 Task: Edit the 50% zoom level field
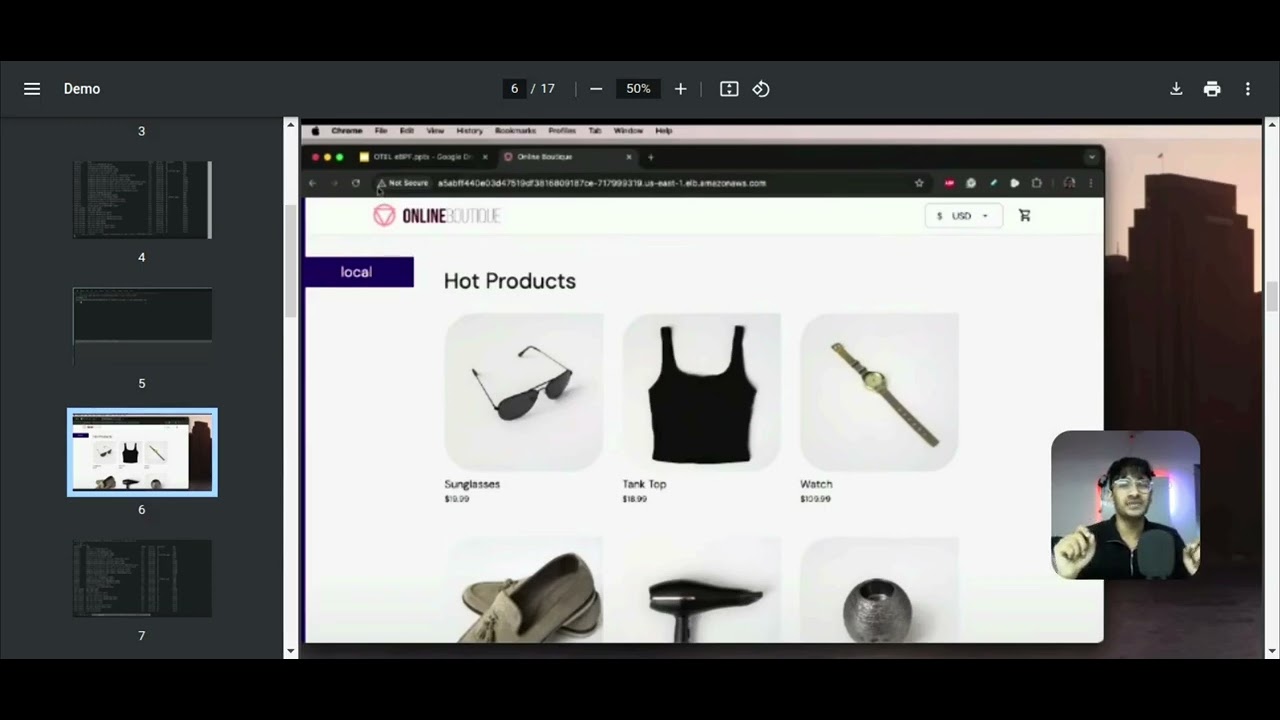[638, 89]
